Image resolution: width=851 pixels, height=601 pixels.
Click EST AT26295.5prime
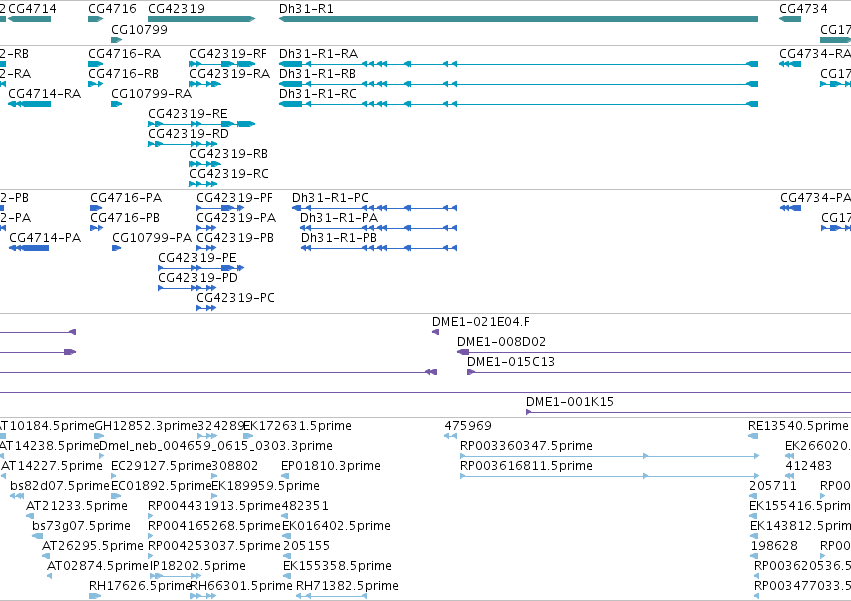click(x=93, y=546)
